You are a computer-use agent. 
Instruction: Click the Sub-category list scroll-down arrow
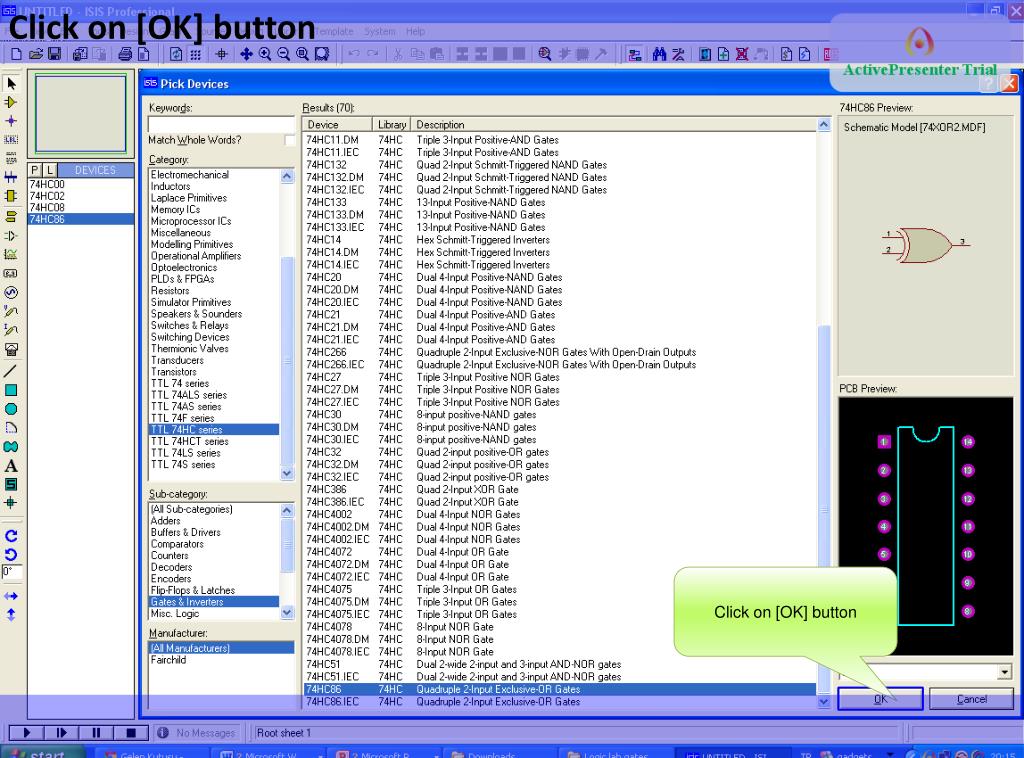(x=287, y=612)
